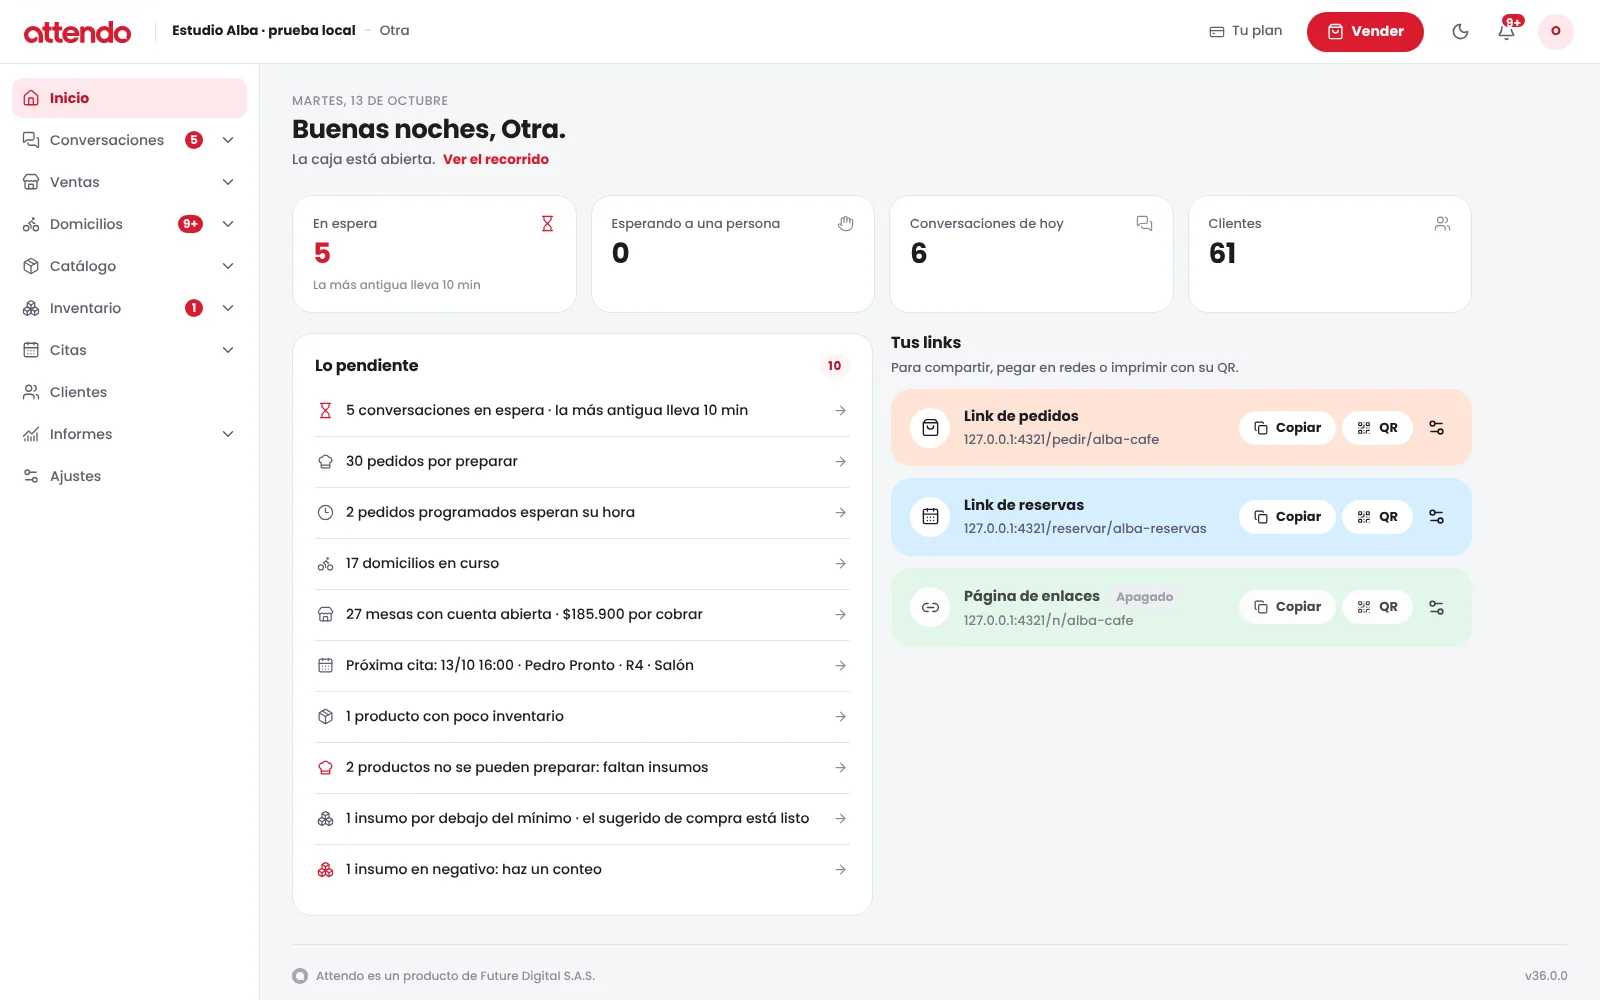
Task: Expand Conversaciones sidebar section
Action: [x=228, y=140]
